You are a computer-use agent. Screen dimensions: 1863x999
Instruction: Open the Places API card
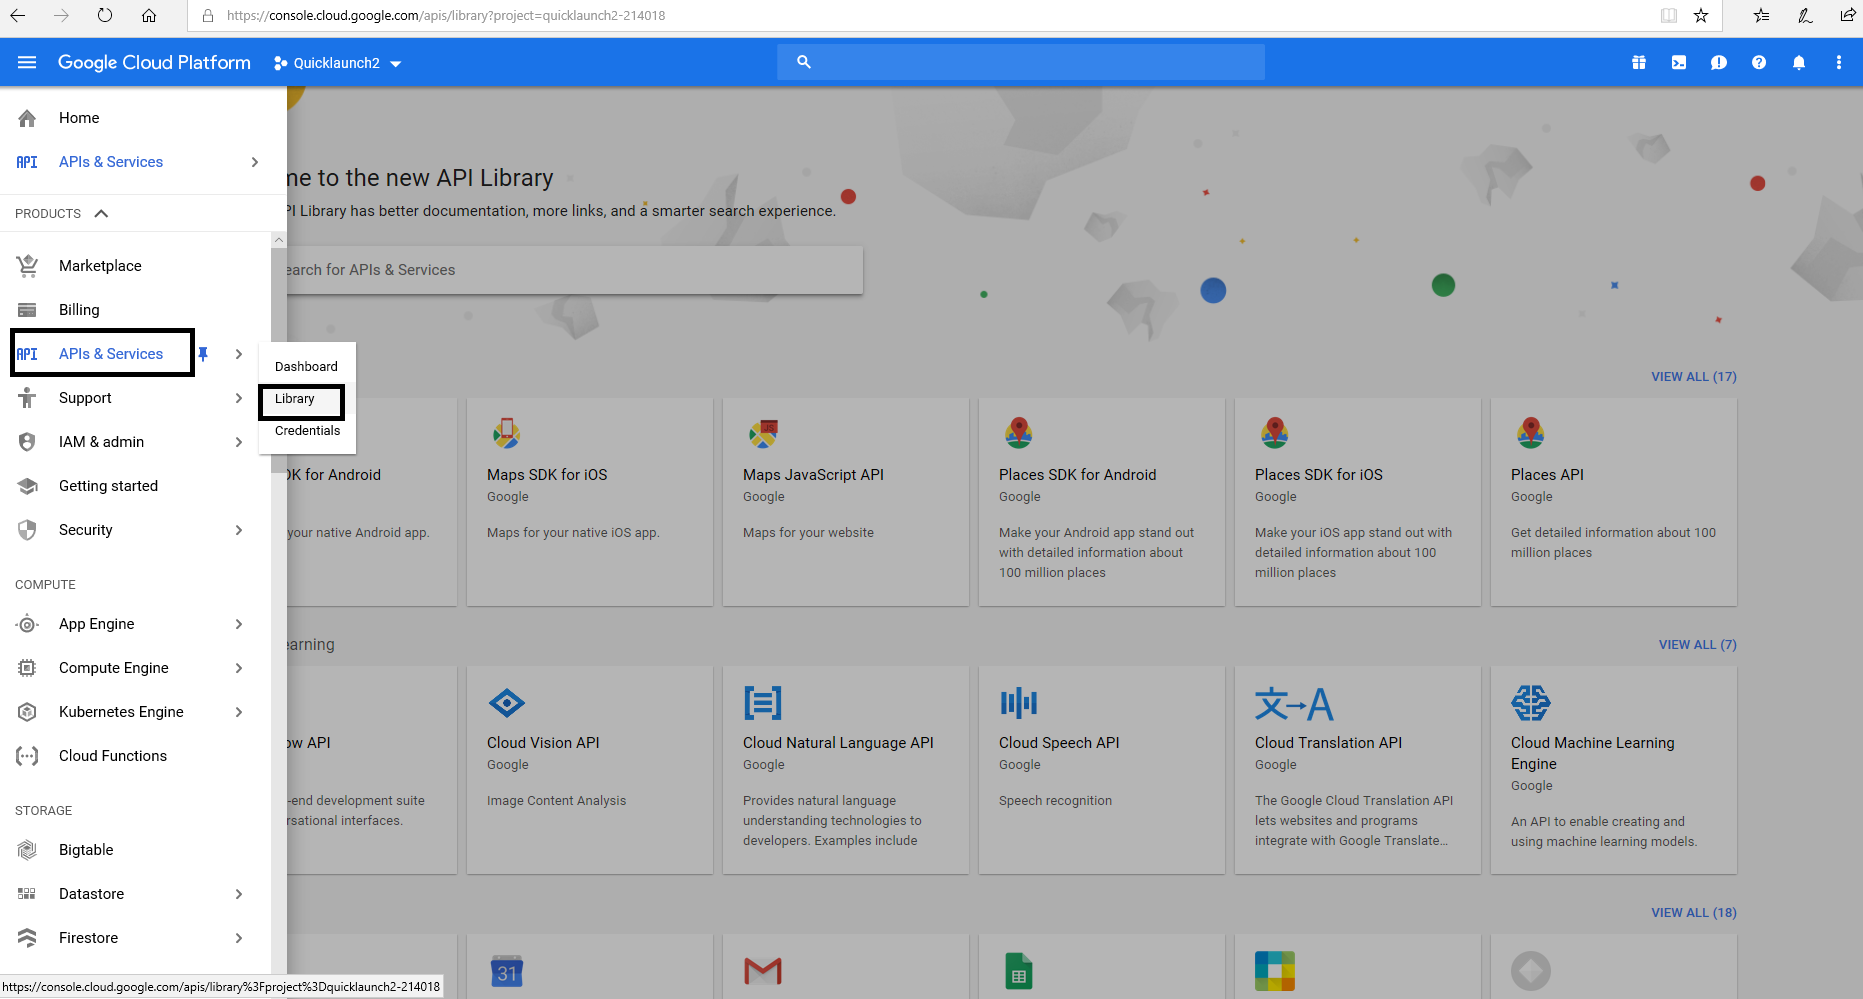tap(1613, 502)
